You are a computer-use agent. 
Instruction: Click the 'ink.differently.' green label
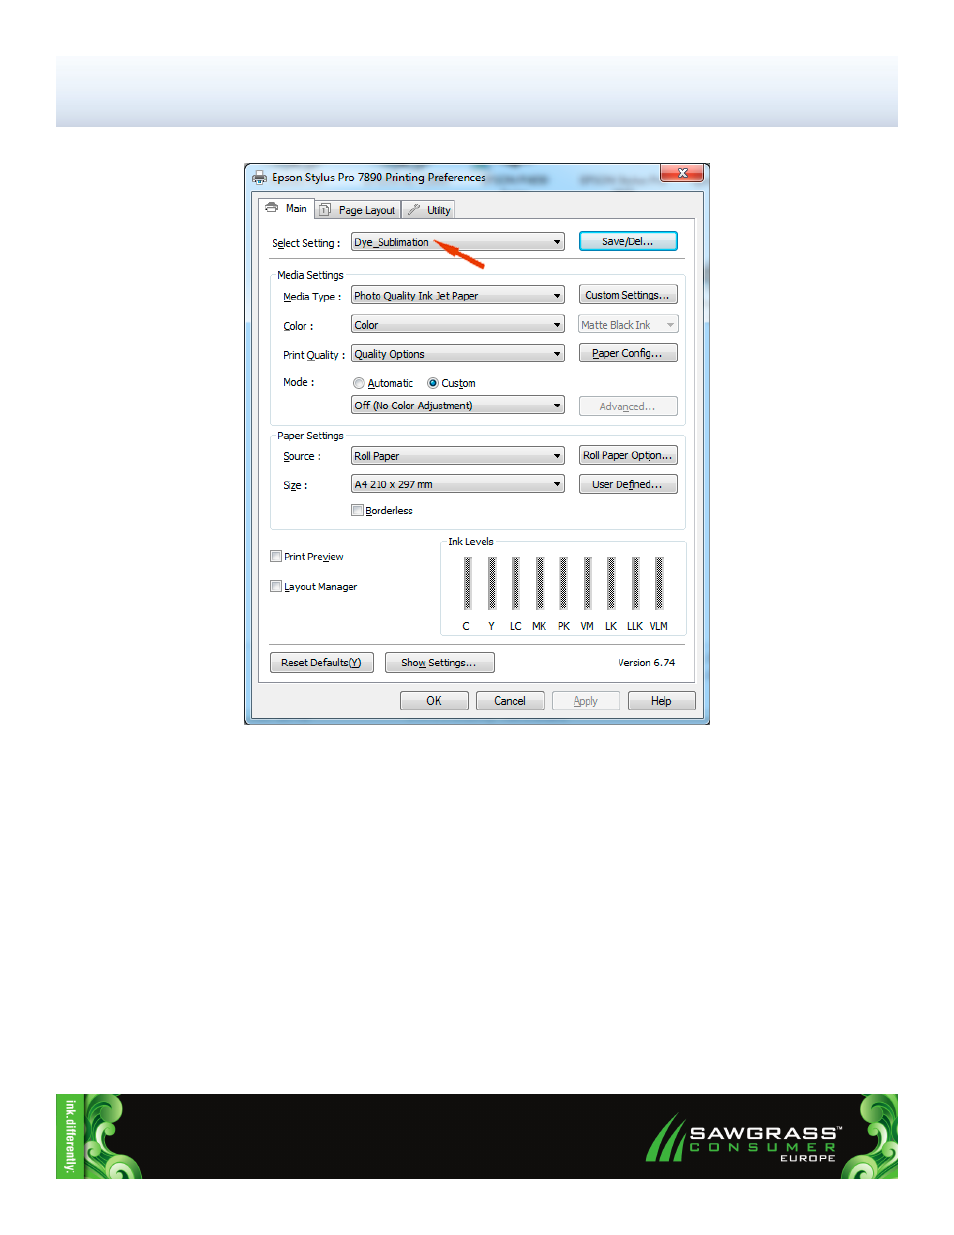[x=69, y=1136]
